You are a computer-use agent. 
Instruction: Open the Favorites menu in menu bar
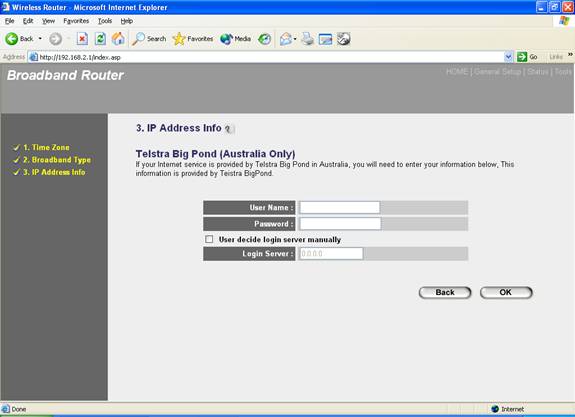coord(76,21)
